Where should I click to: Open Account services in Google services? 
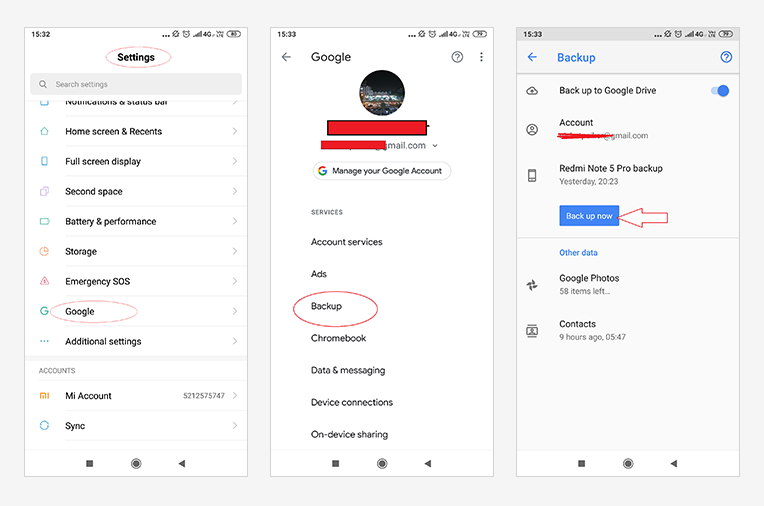(x=346, y=242)
